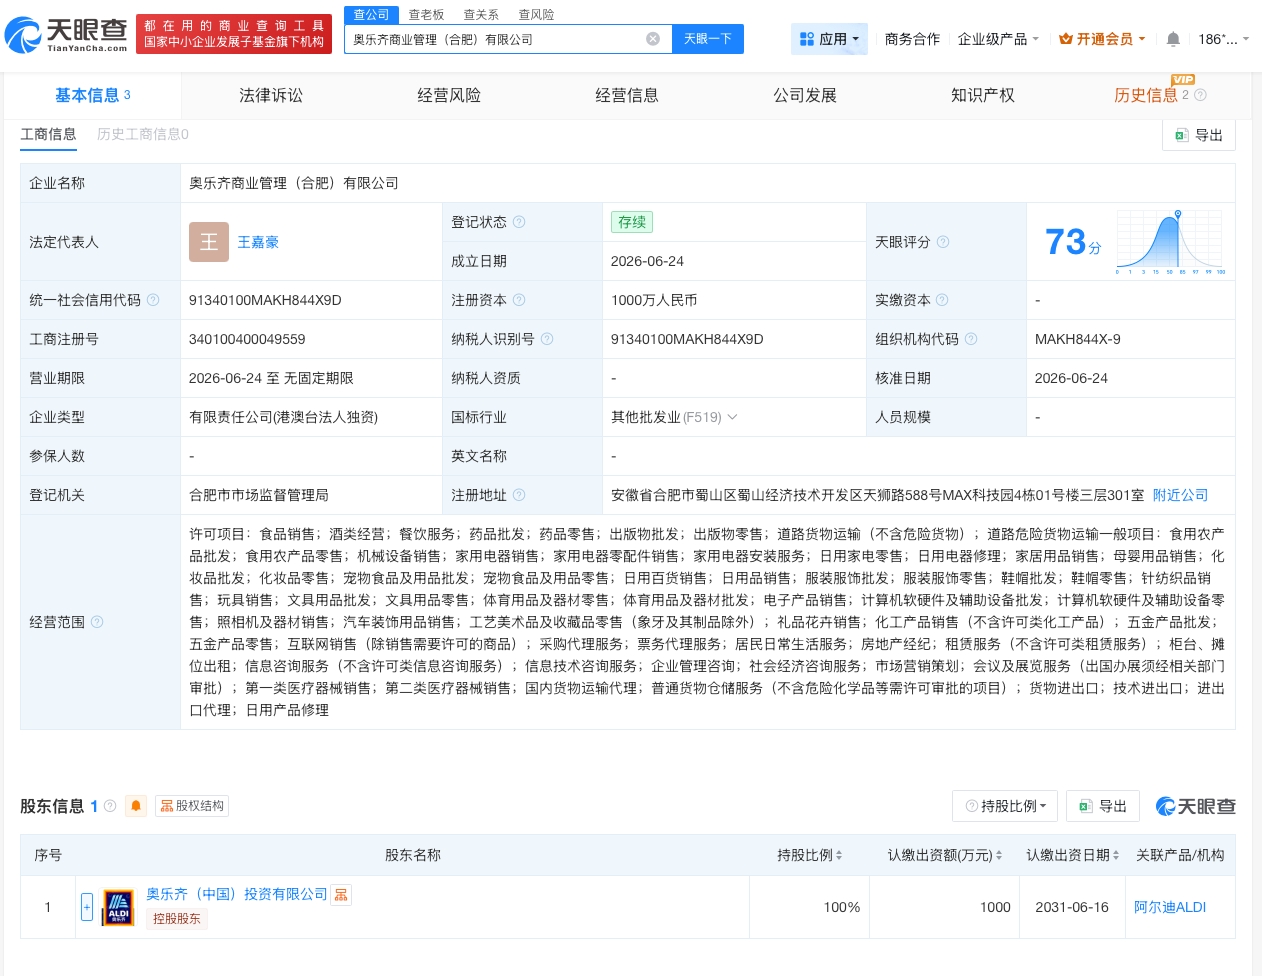
Task: Open the 历史工商信息0 sub-tab
Action: (143, 134)
